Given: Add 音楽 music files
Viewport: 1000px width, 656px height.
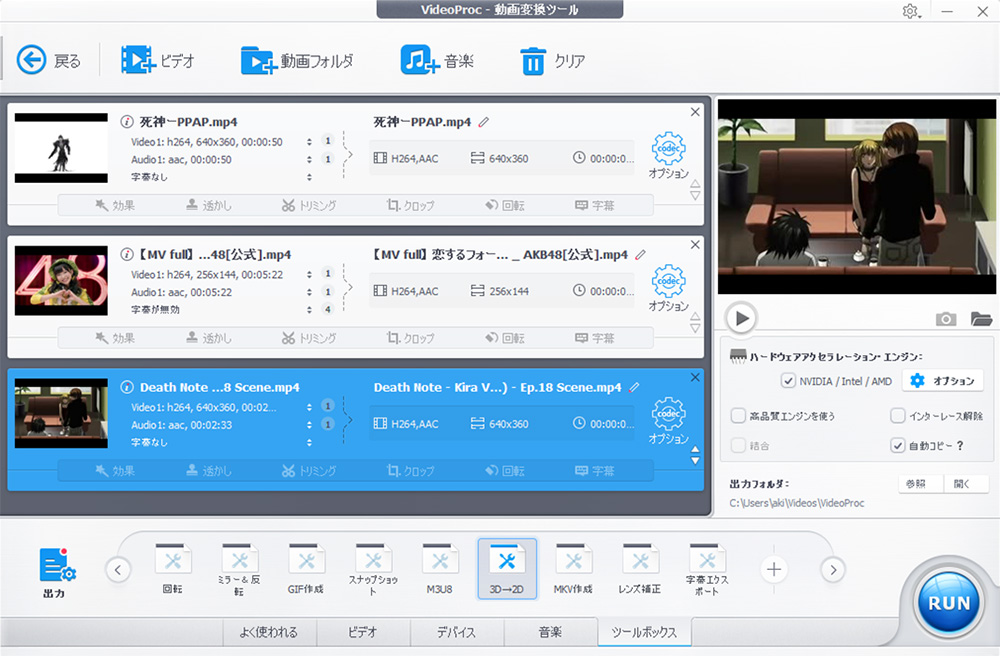Looking at the screenshot, I should click(x=437, y=61).
